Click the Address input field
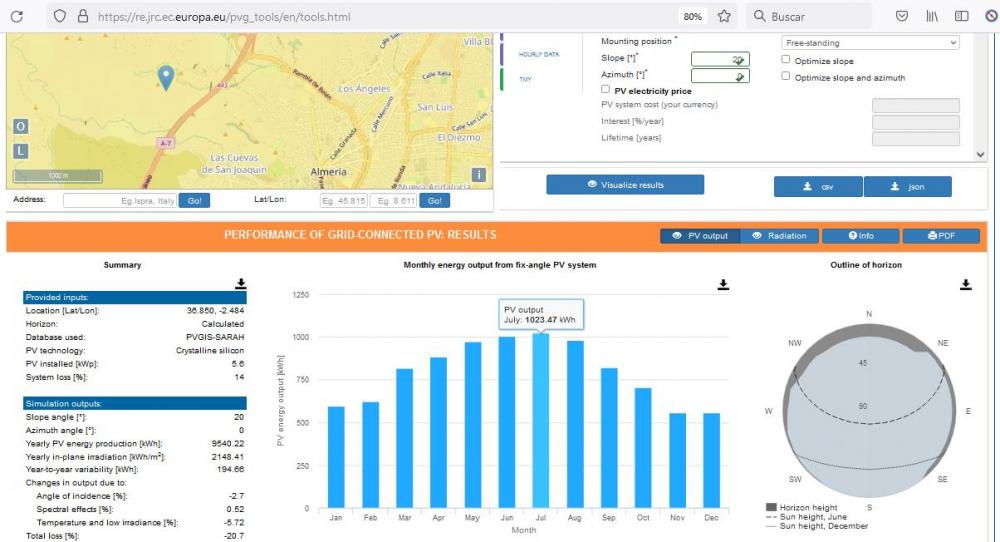The height and width of the screenshot is (542, 1000). [120, 201]
